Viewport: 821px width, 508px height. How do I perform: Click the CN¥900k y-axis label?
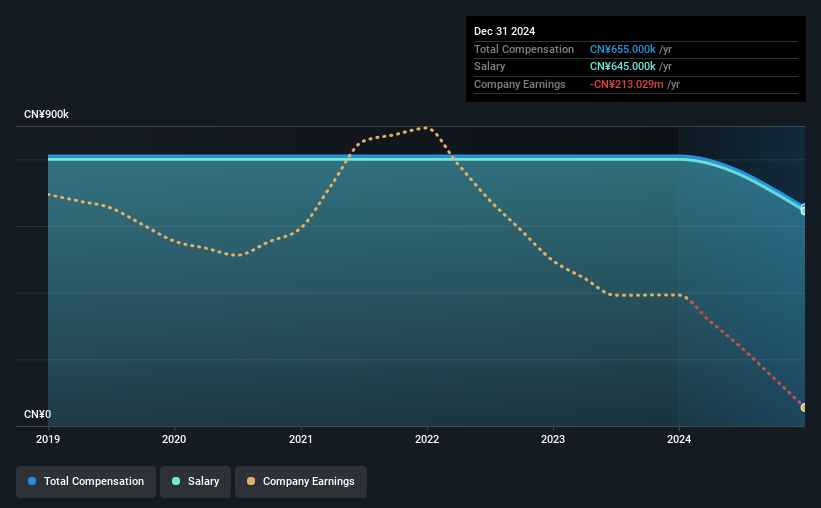(46, 114)
